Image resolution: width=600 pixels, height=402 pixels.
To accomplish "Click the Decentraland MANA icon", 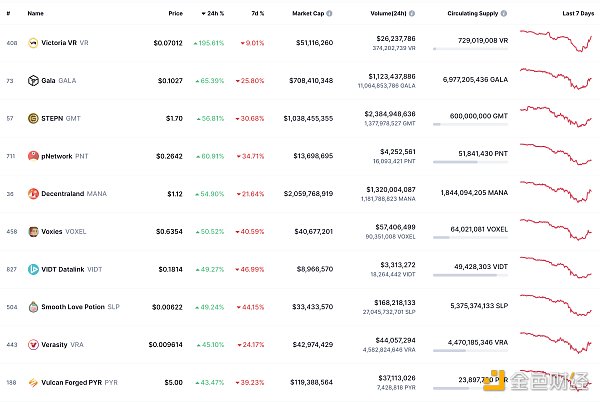I will coord(32,193).
